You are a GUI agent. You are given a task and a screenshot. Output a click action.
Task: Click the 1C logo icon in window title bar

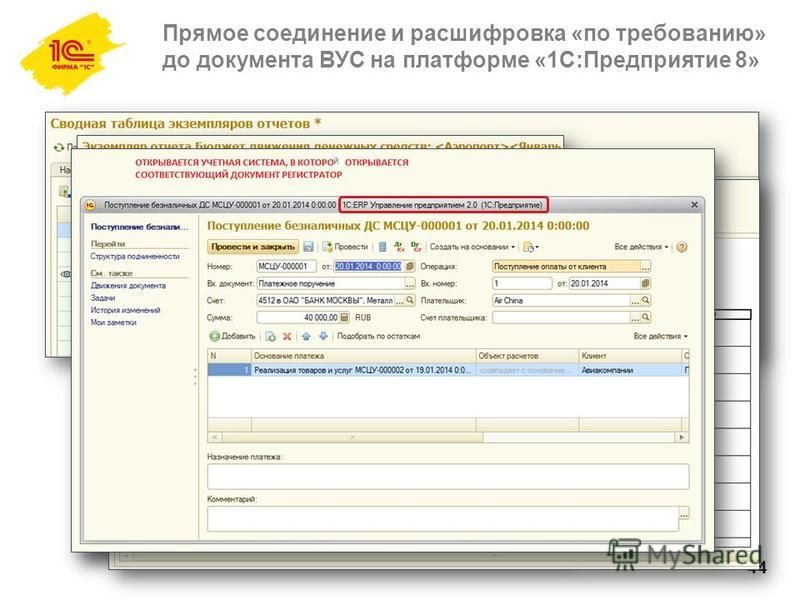click(x=90, y=205)
